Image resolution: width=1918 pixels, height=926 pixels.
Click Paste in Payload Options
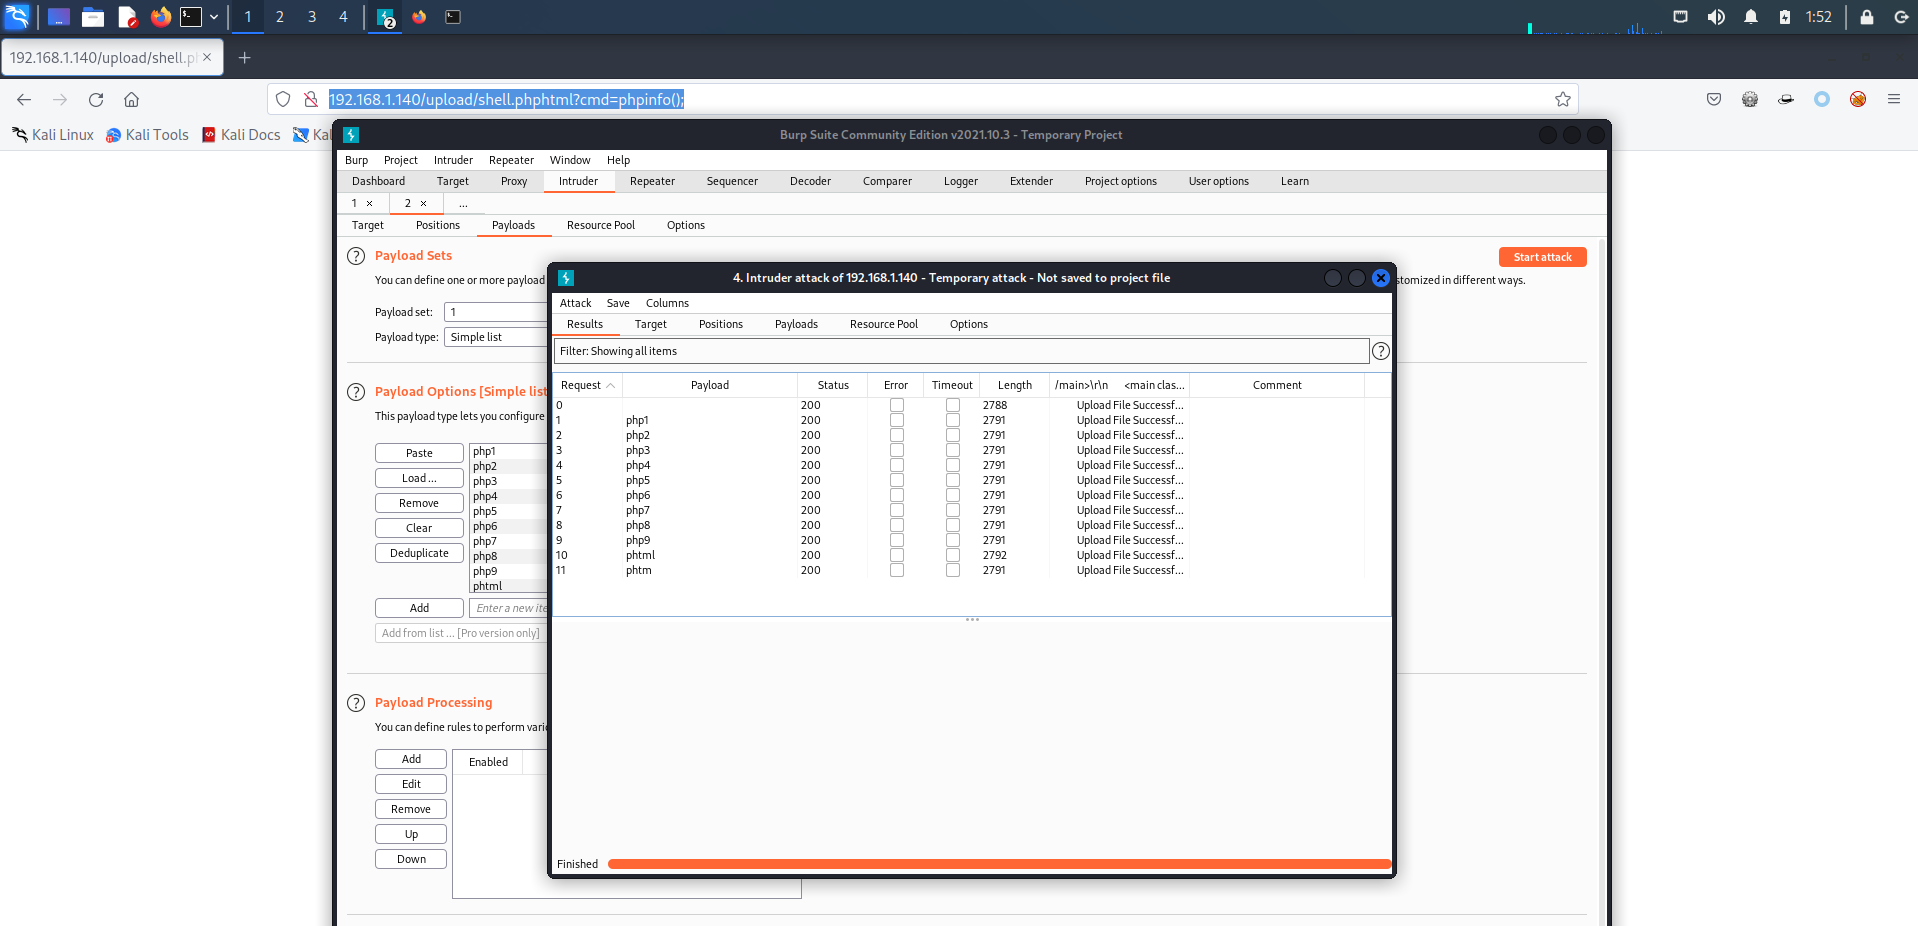419,453
